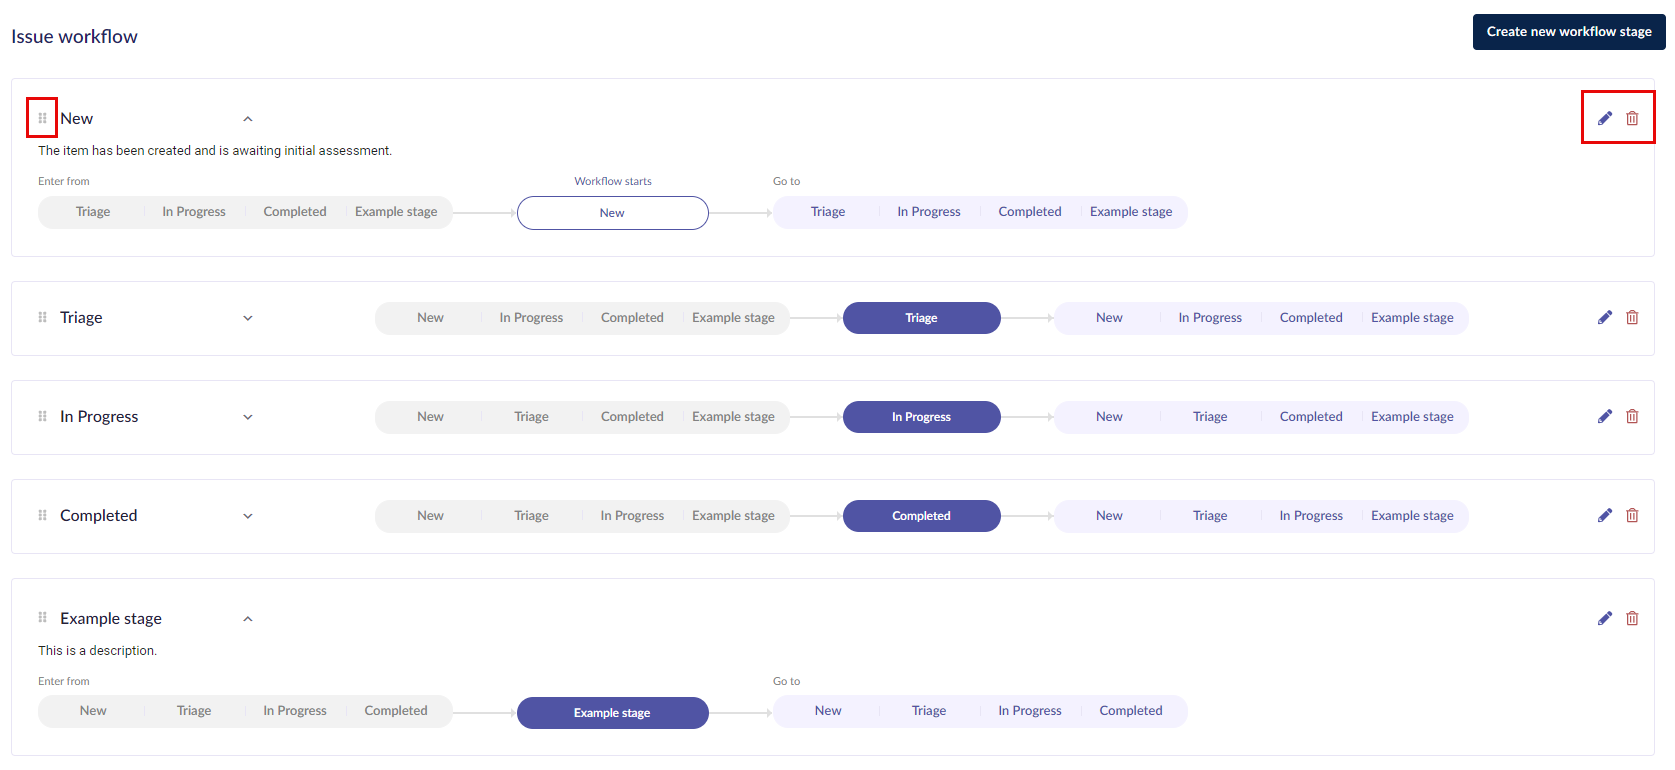Viewport: 1675px width, 770px height.
Task: Click 'This is a description.' text
Action: 98,651
